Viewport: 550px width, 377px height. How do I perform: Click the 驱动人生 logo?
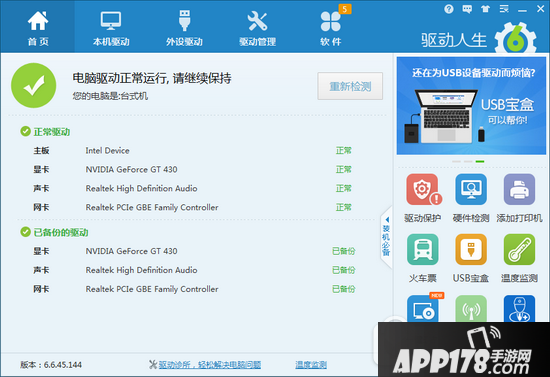[479, 39]
